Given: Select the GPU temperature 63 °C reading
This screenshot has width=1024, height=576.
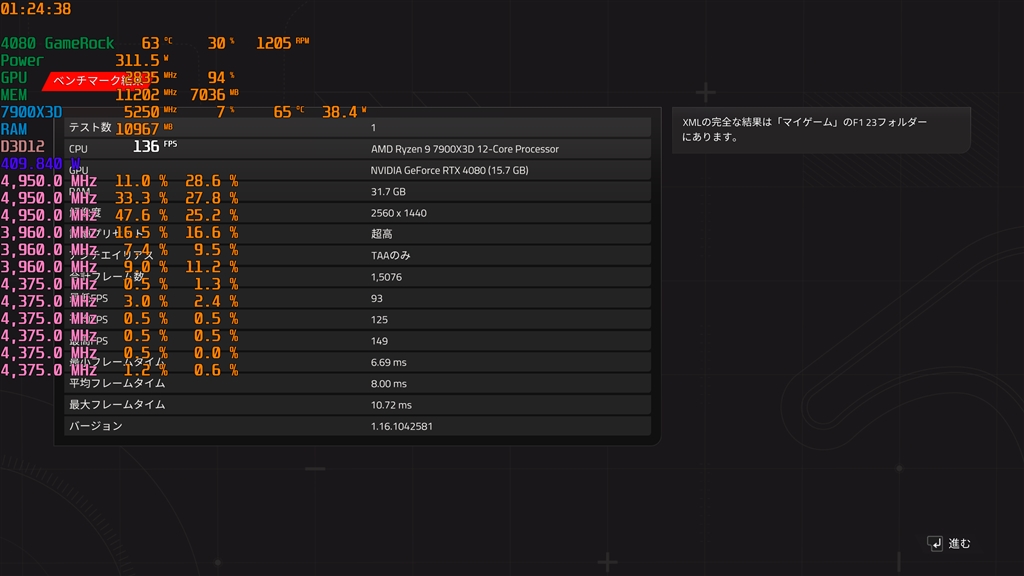Looking at the screenshot, I should pos(157,43).
